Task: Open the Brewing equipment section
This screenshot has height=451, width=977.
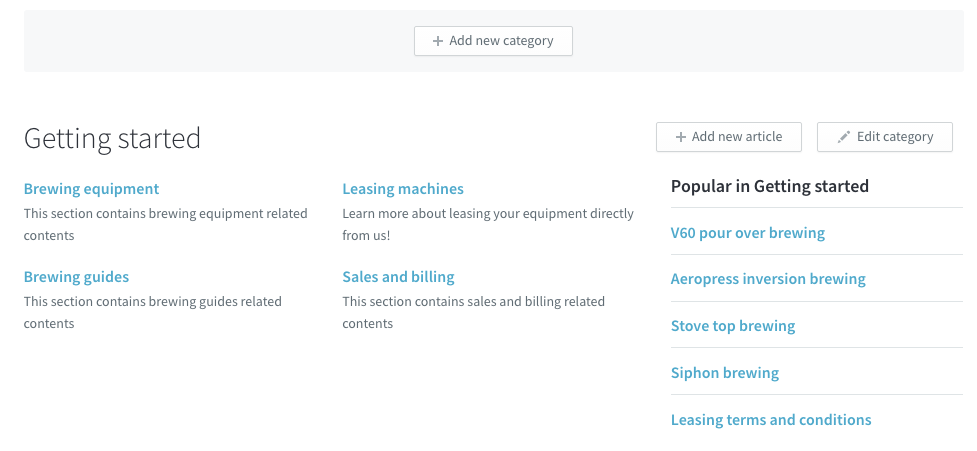Action: pyautogui.click(x=92, y=189)
